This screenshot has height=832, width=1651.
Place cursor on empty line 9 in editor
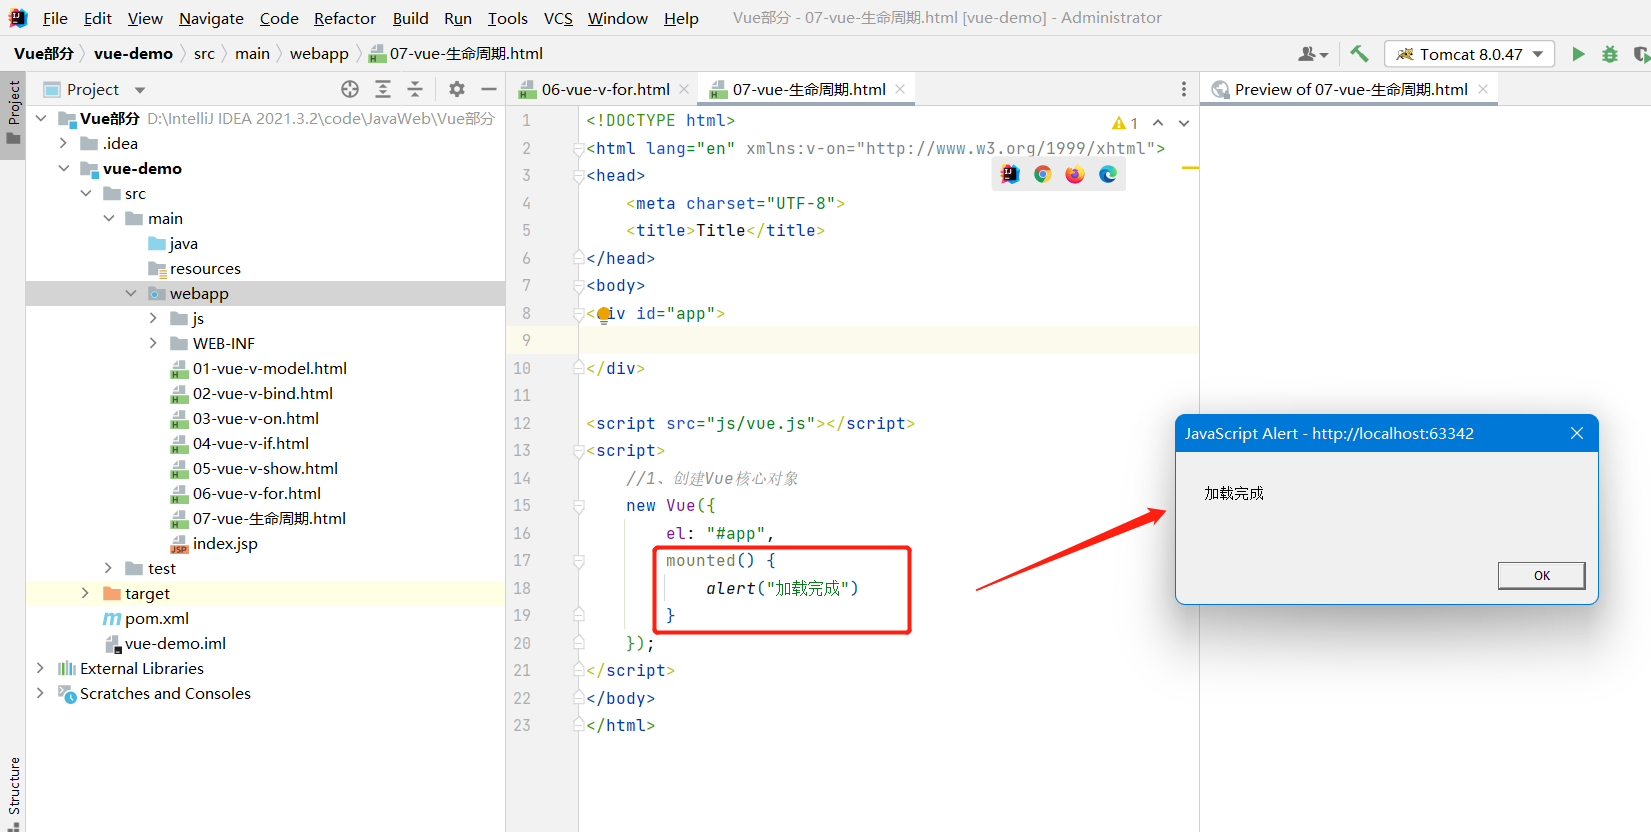(x=888, y=341)
